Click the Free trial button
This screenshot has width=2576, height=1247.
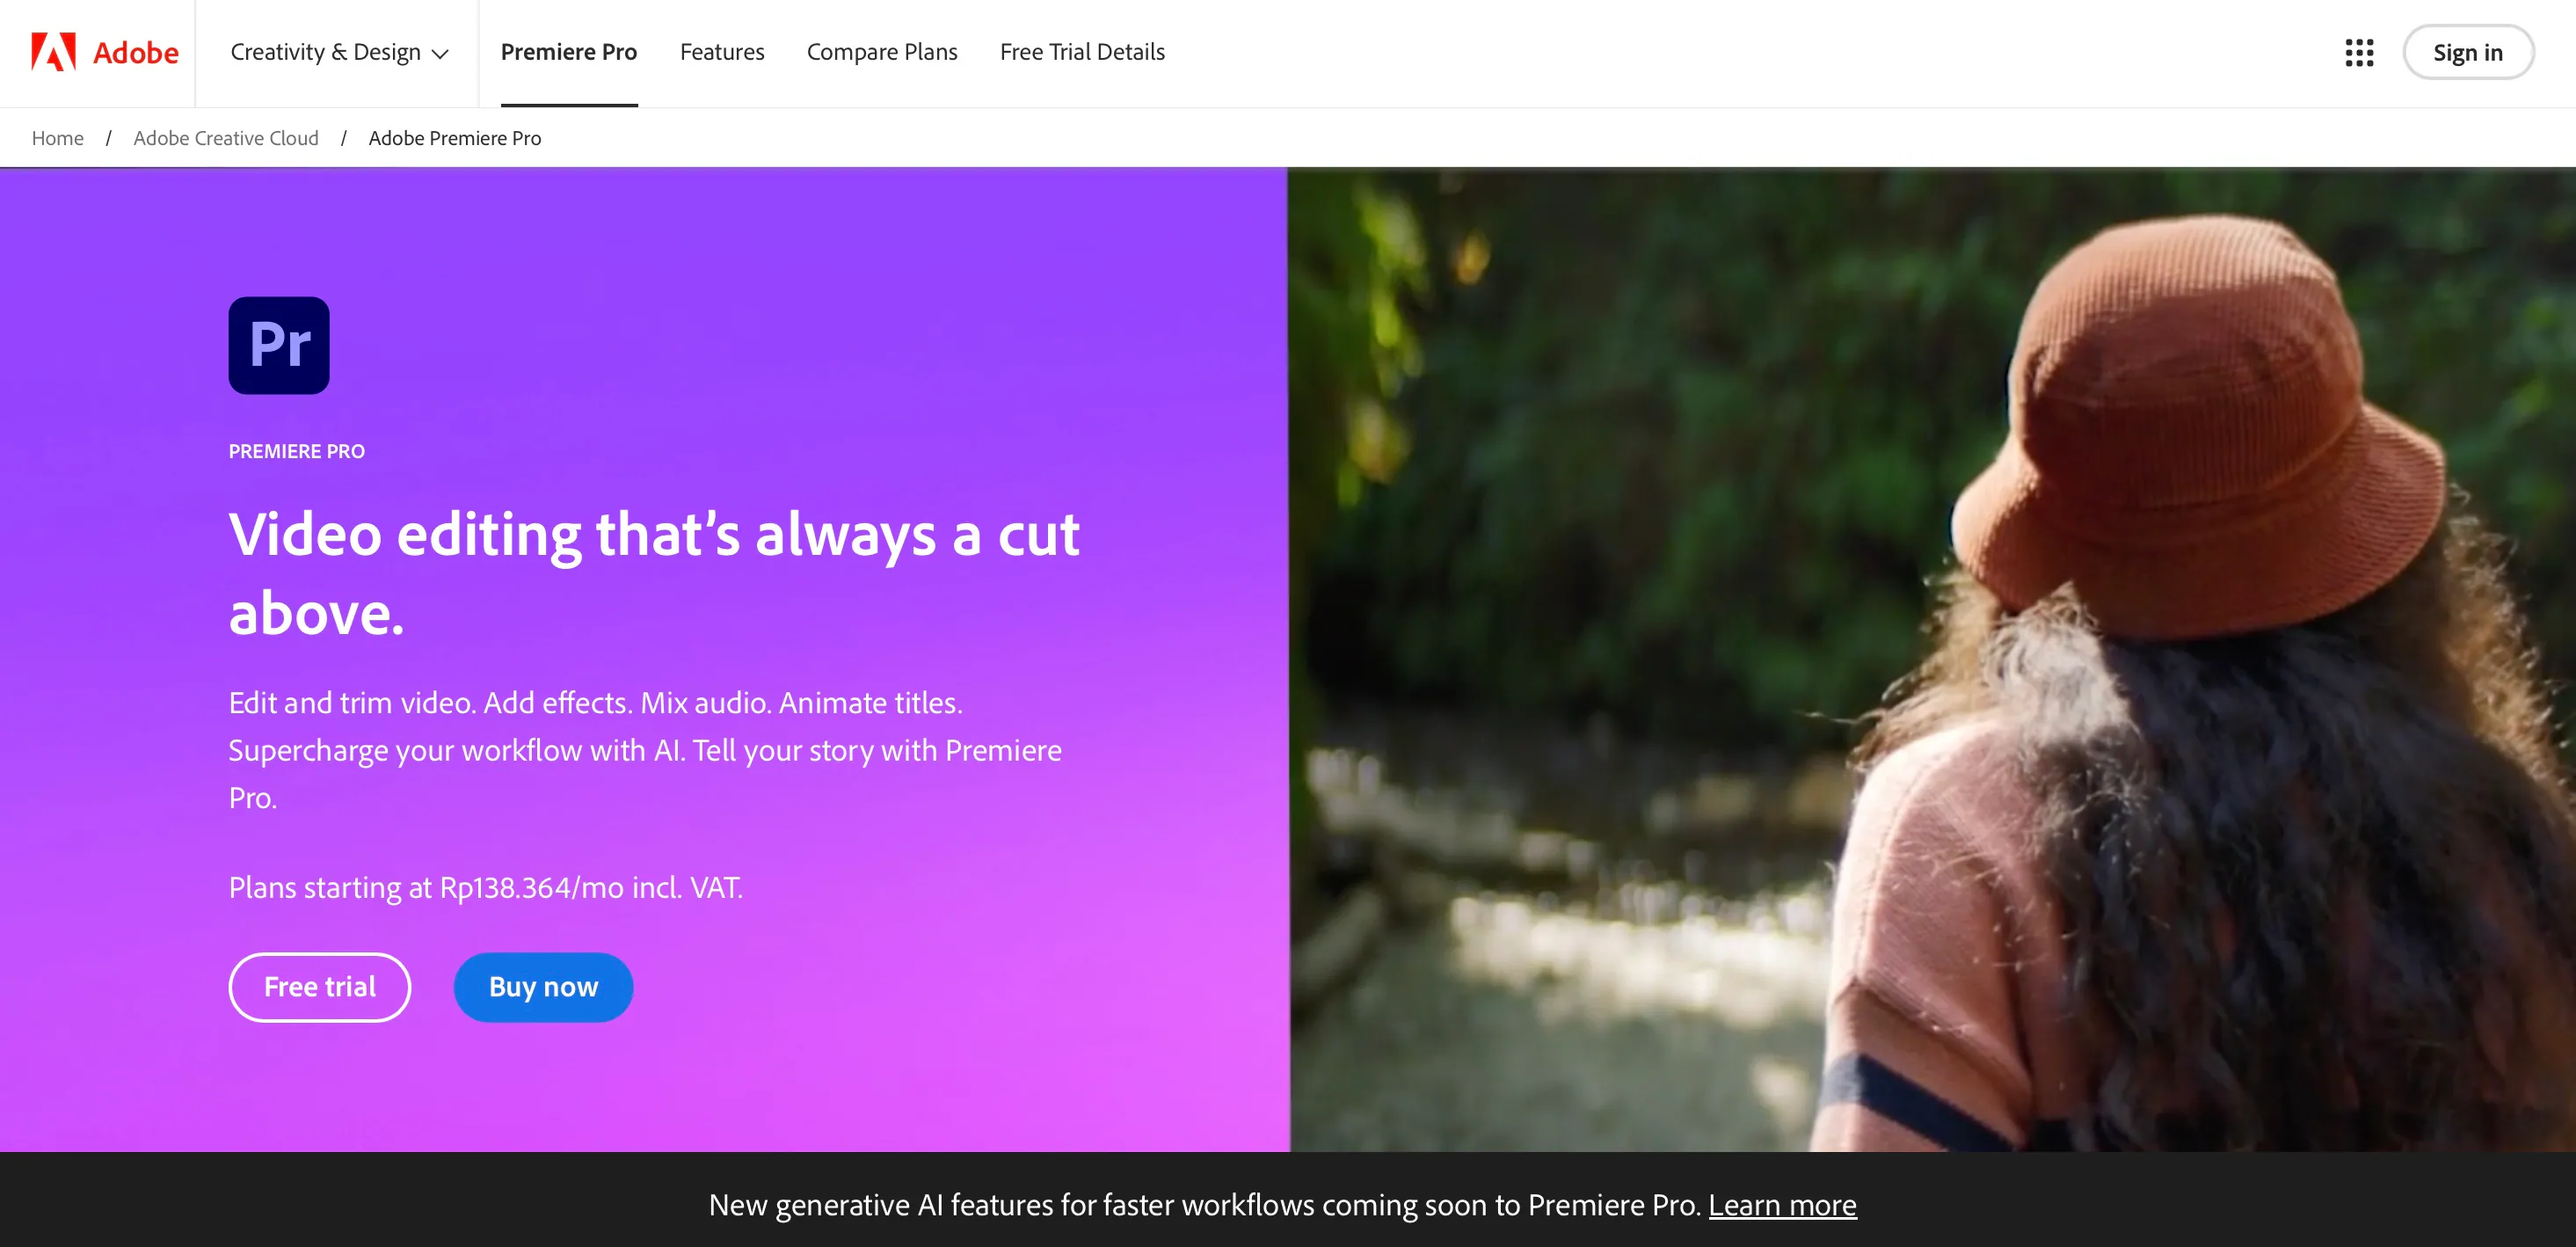[x=319, y=988]
